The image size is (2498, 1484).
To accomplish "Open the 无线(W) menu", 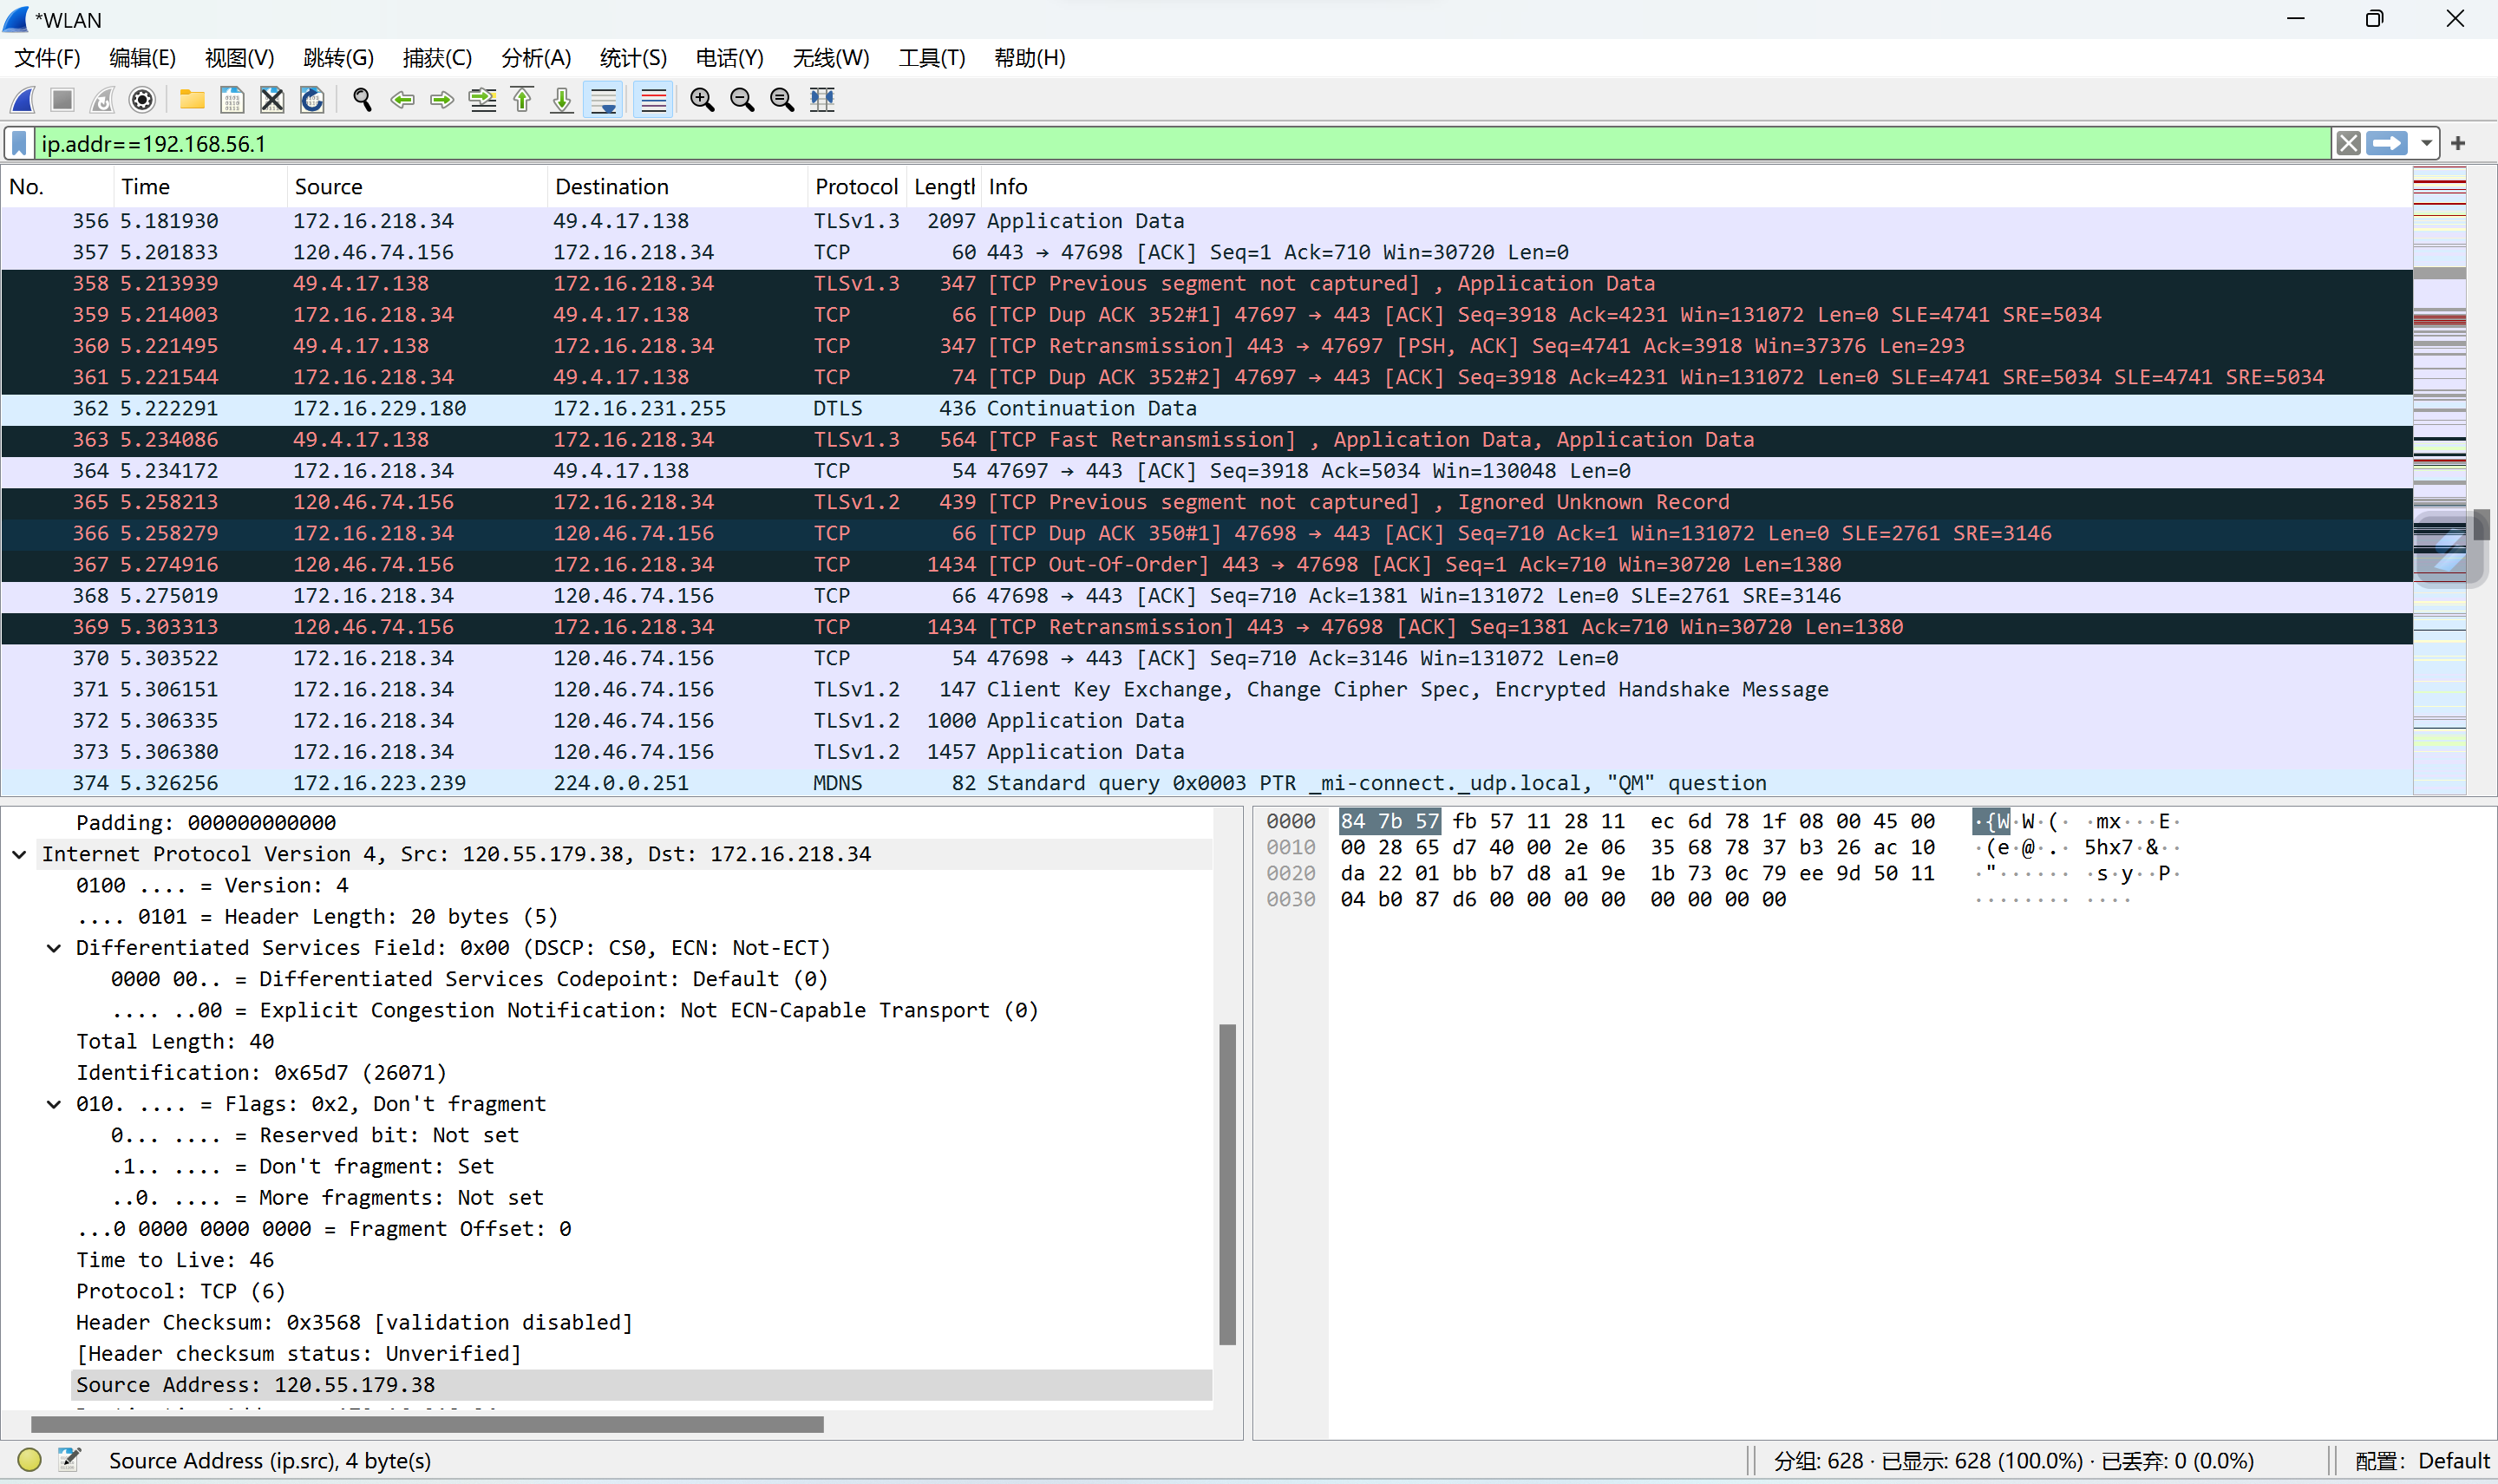I will (x=831, y=58).
